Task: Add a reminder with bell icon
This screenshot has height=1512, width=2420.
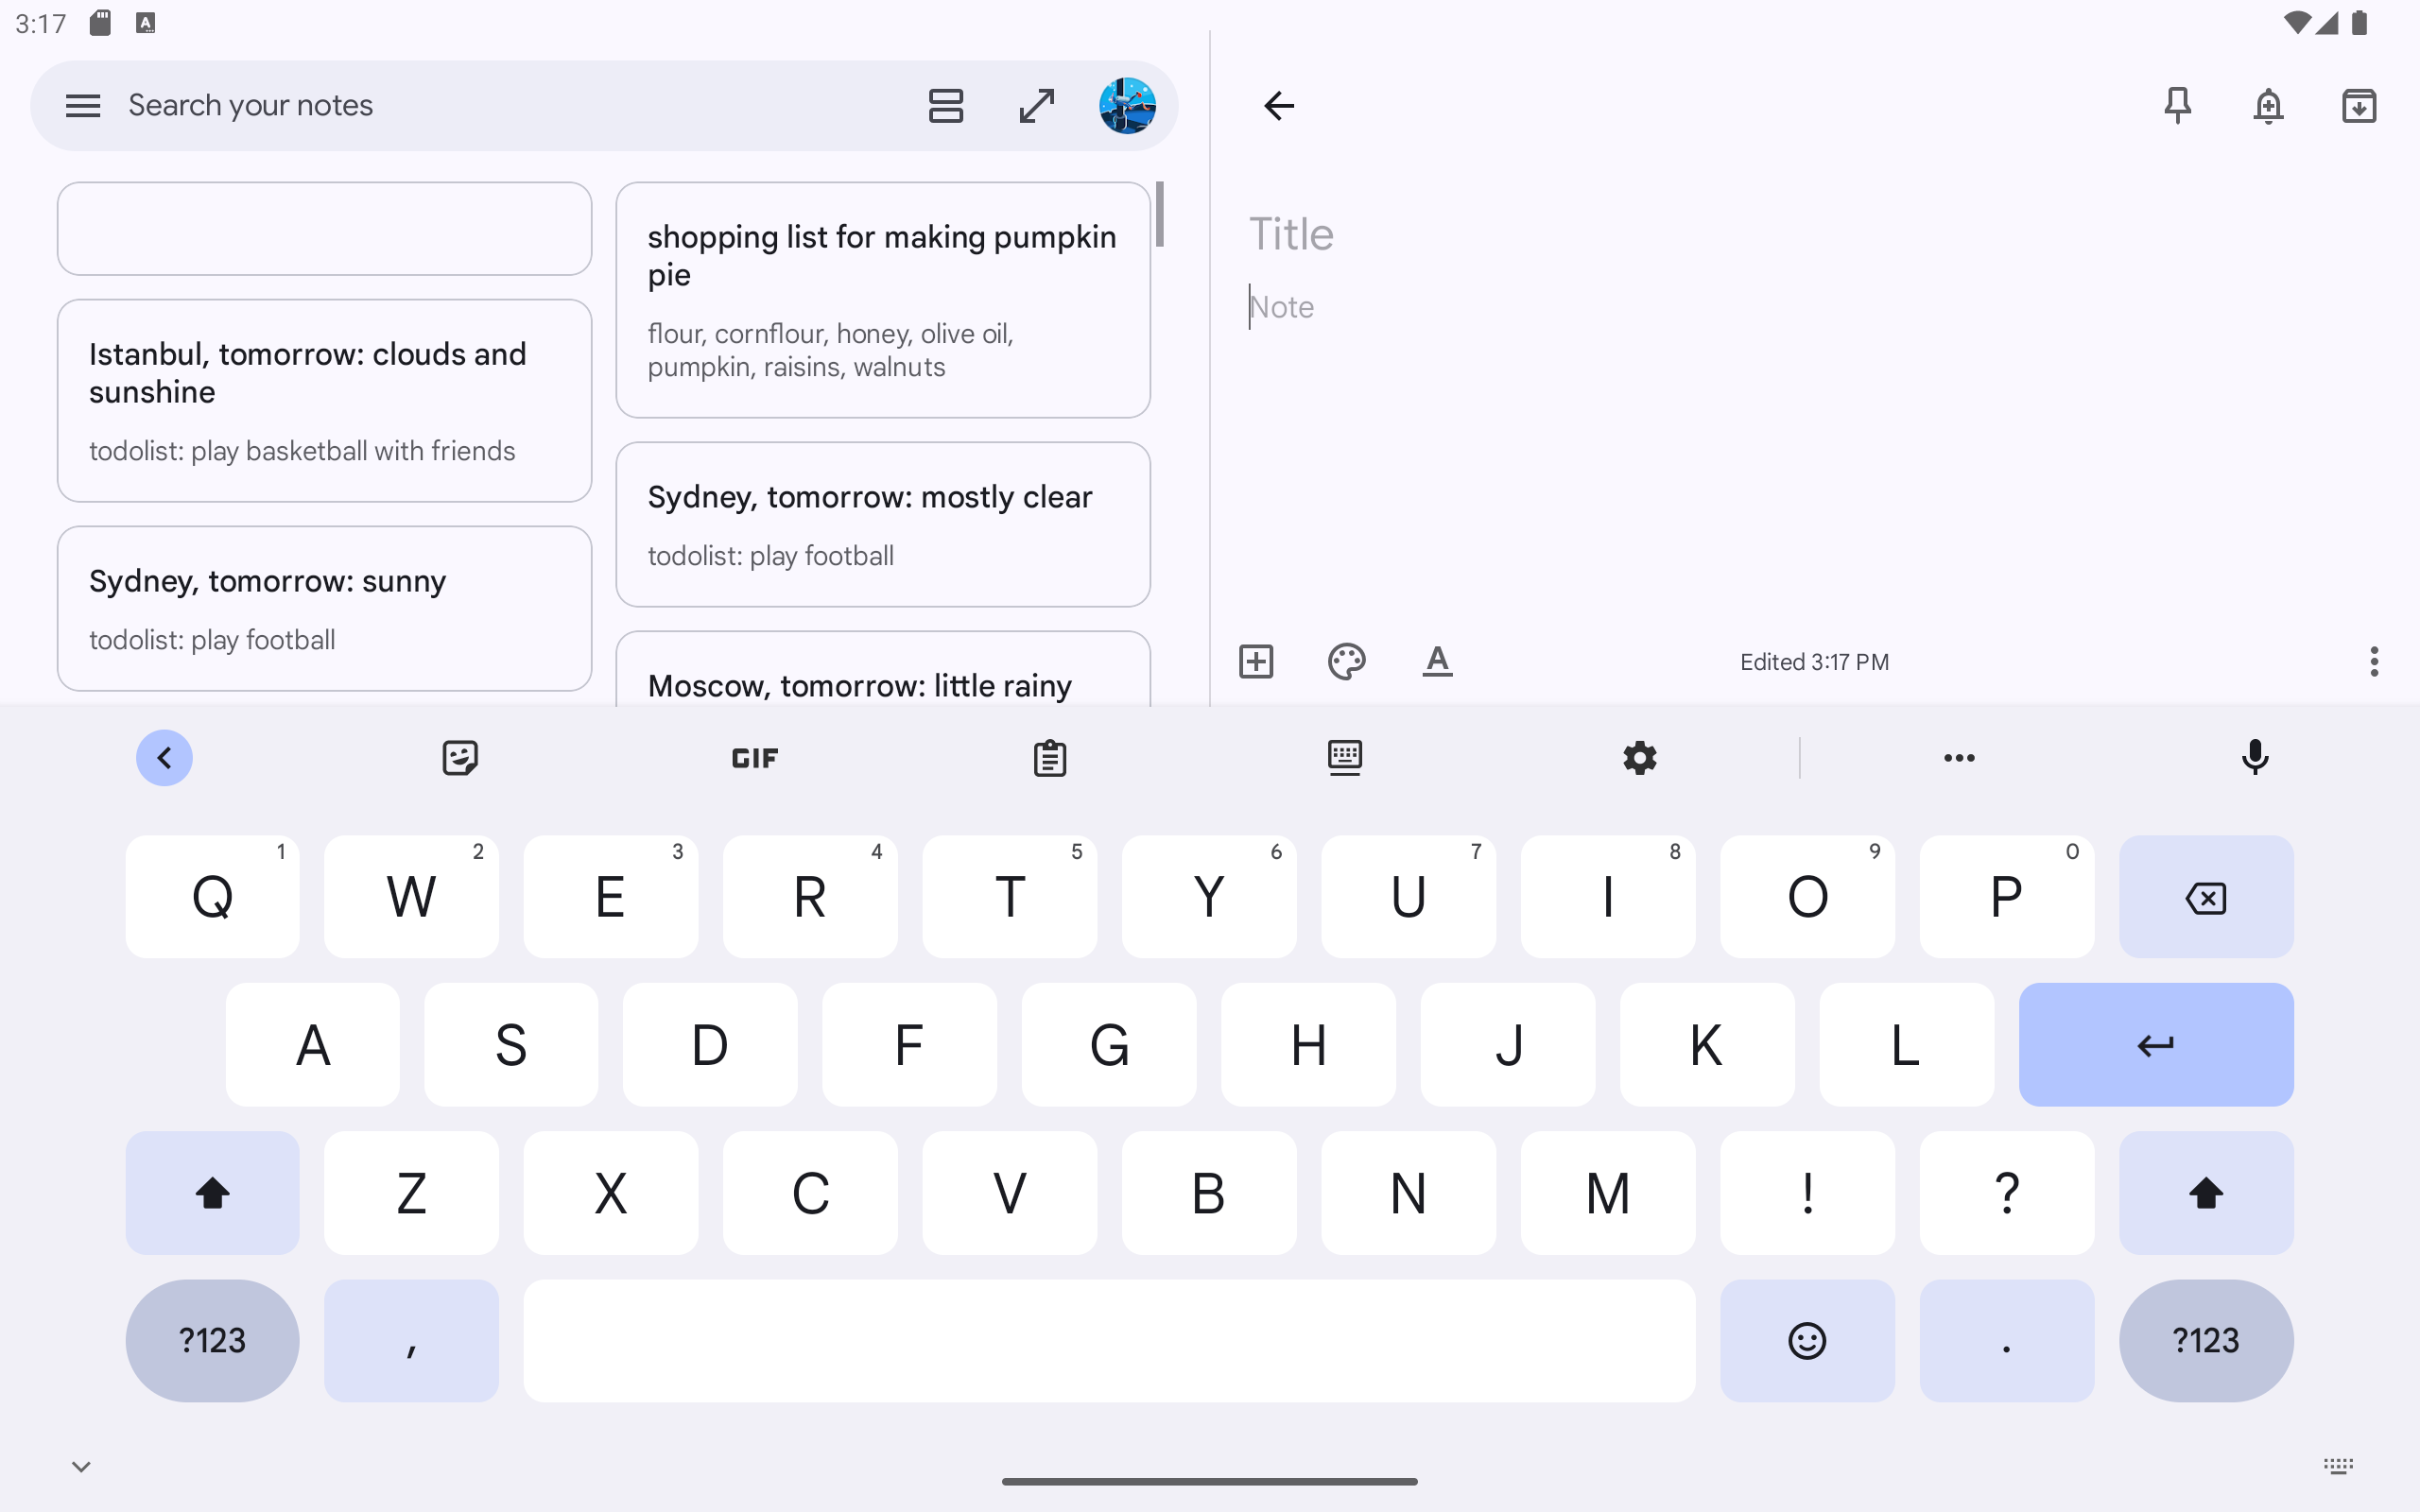Action: [2268, 105]
